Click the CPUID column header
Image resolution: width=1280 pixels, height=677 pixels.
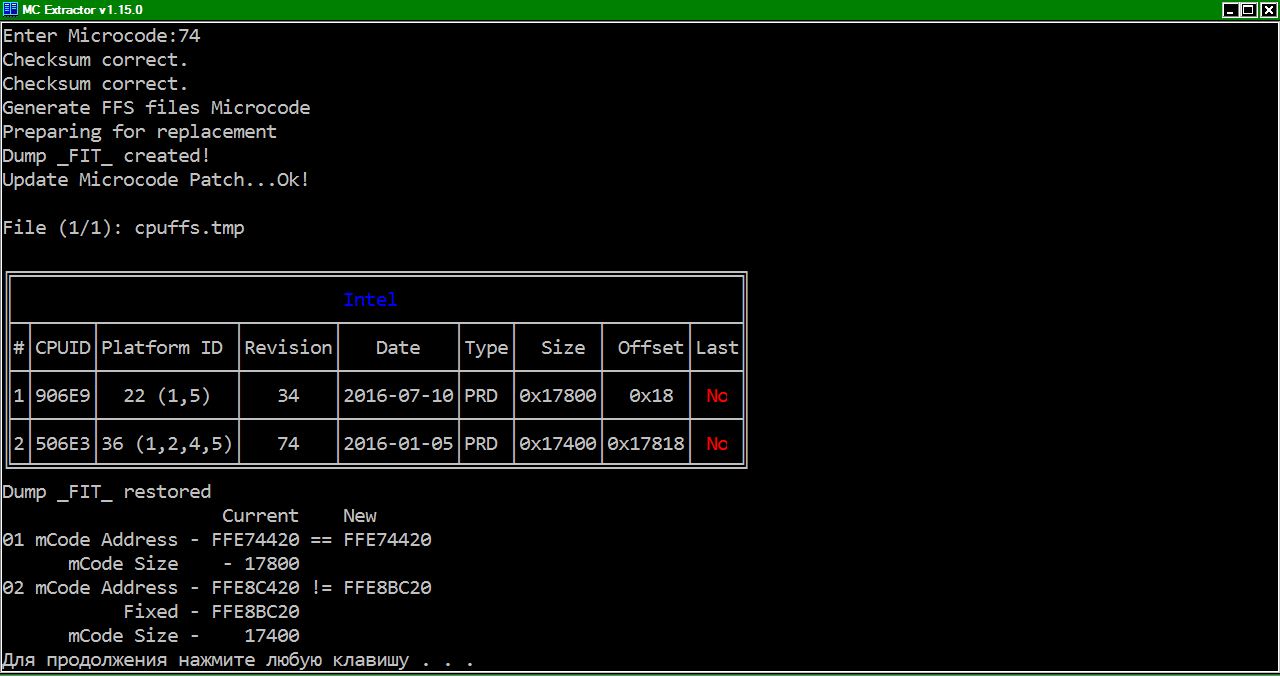(63, 348)
